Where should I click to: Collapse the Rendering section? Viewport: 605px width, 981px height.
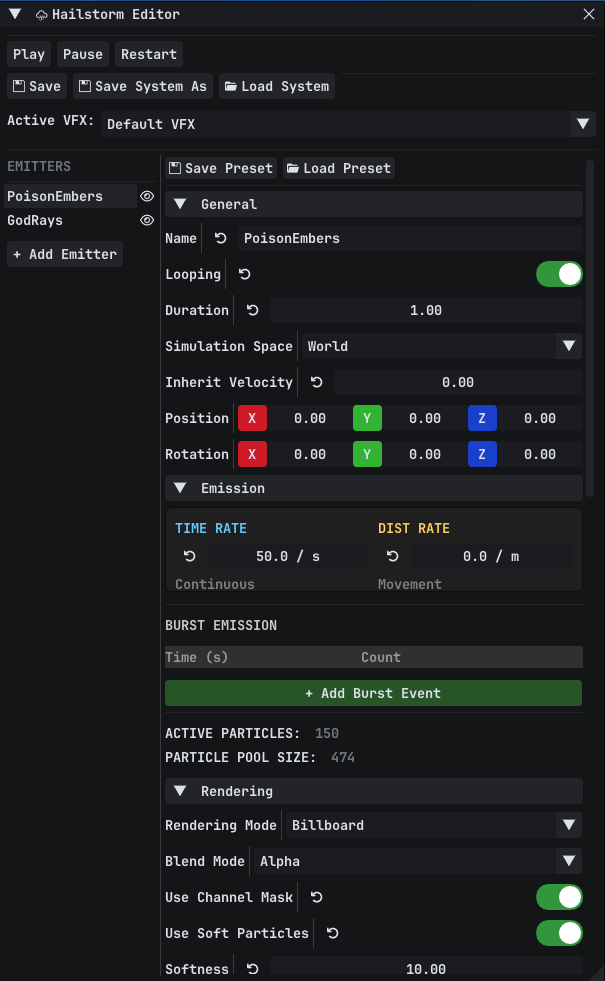[180, 791]
